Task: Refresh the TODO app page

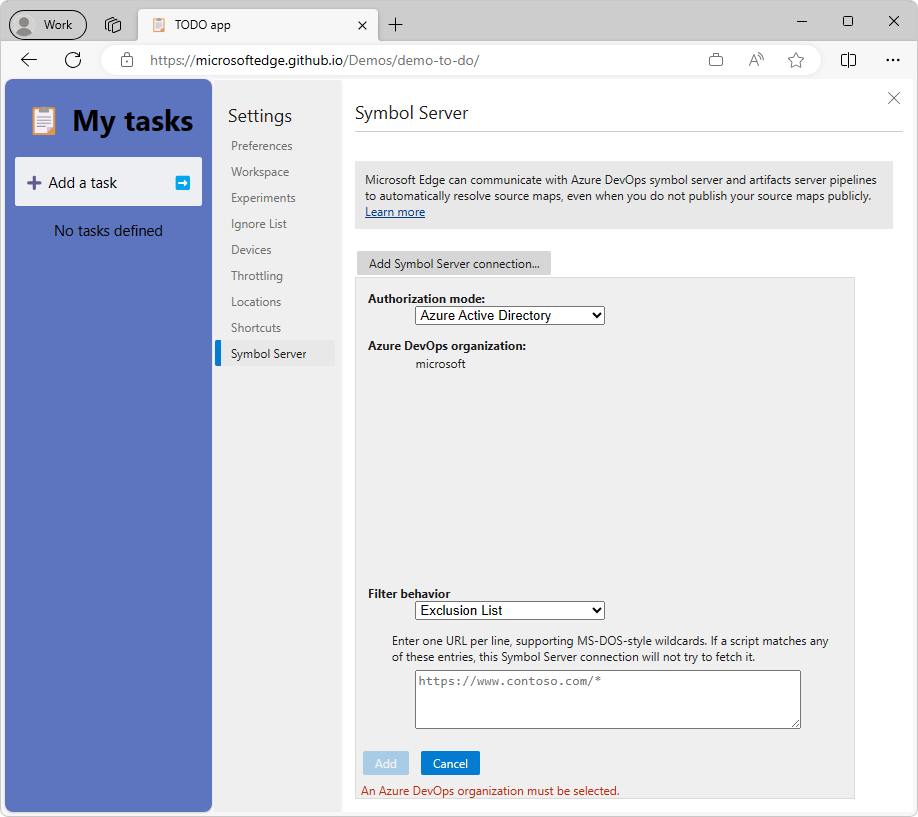Action: pyautogui.click(x=72, y=60)
